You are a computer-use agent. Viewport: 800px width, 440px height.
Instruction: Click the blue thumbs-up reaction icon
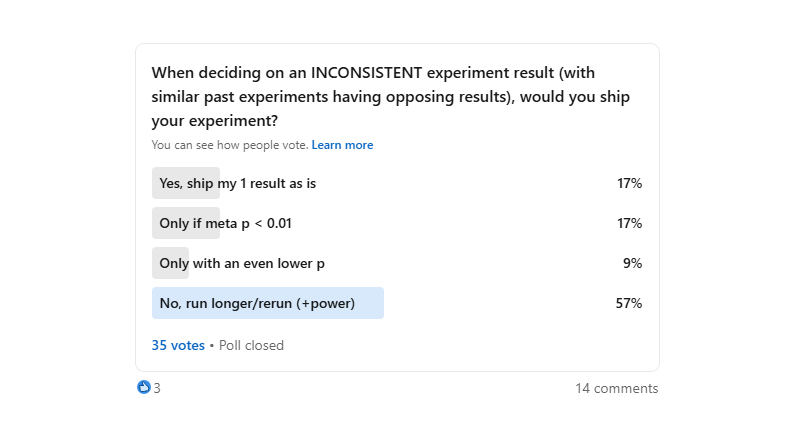[x=144, y=388]
